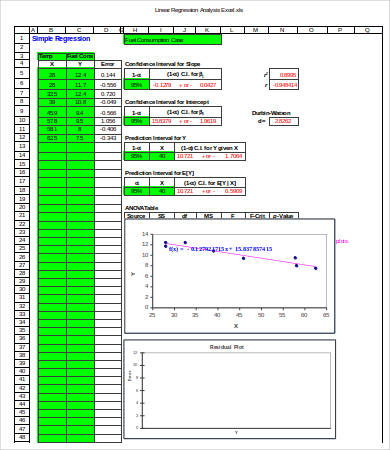Click the X value 32.5 in row 7

click(52, 94)
